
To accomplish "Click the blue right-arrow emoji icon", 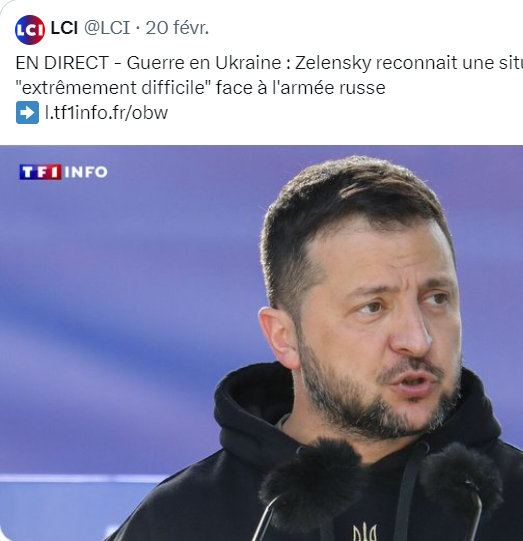I will (x=27, y=112).
